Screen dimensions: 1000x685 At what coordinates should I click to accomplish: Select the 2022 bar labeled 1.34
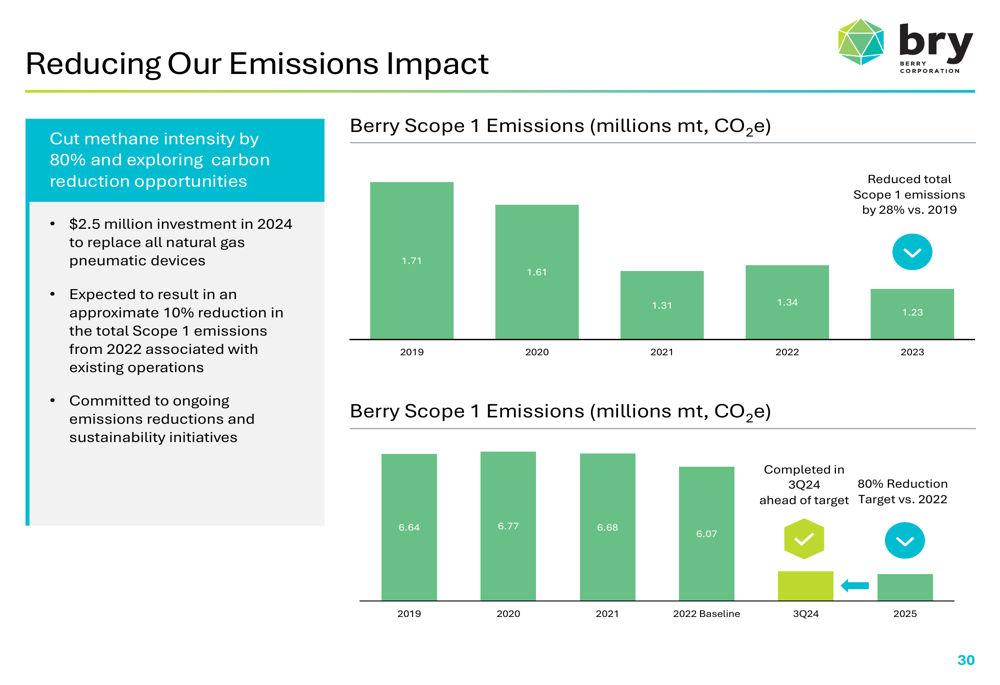(x=787, y=302)
